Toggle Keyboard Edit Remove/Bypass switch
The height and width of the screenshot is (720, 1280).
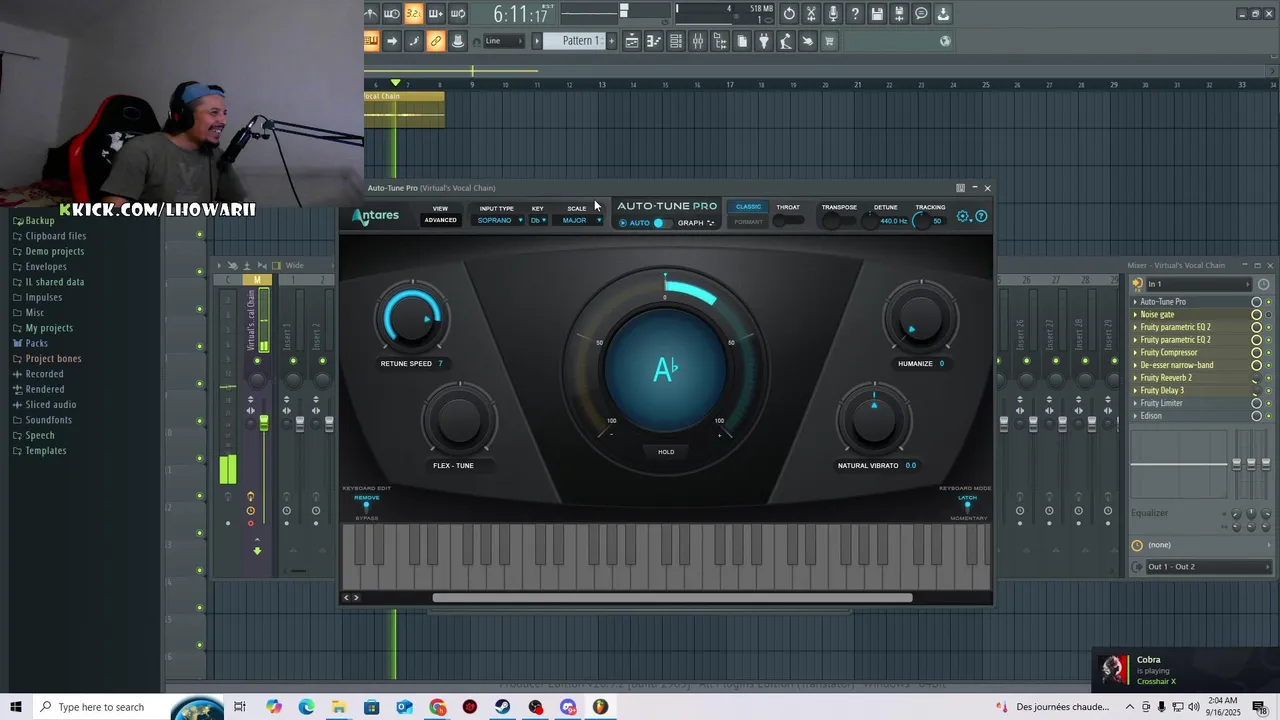[366, 507]
